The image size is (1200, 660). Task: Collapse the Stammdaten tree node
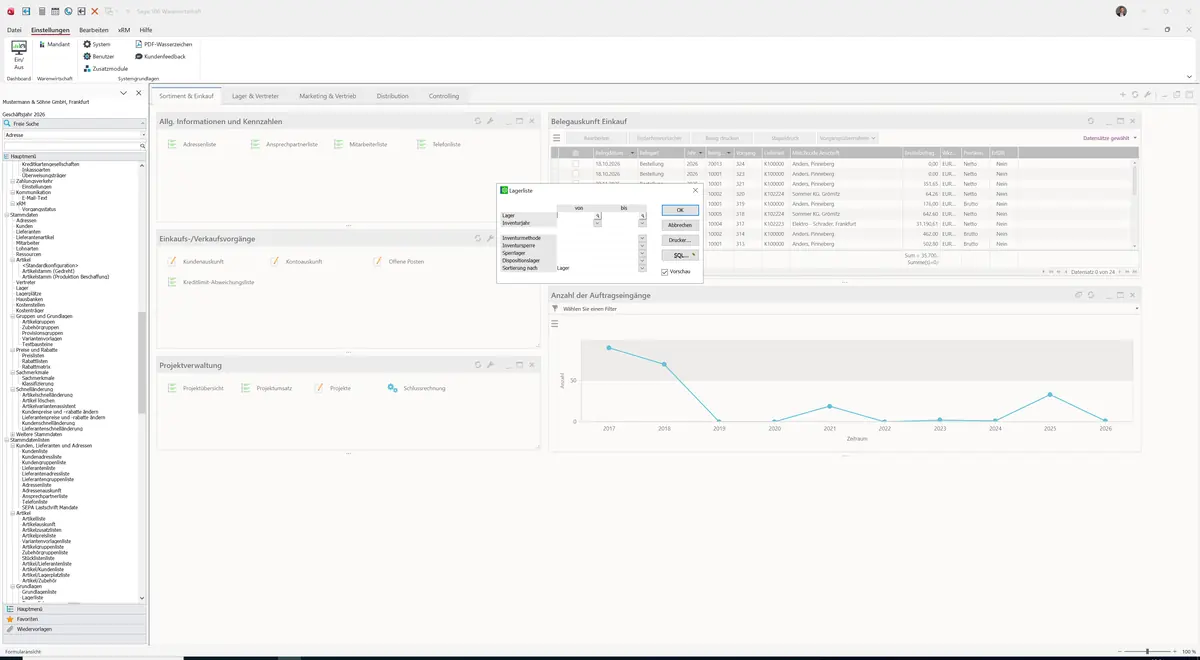[5, 215]
